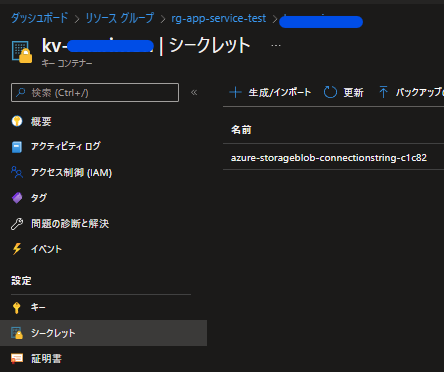The image size is (444, 372).
Task: Open the ダッシュボード breadcrumb link
Action: (40, 18)
